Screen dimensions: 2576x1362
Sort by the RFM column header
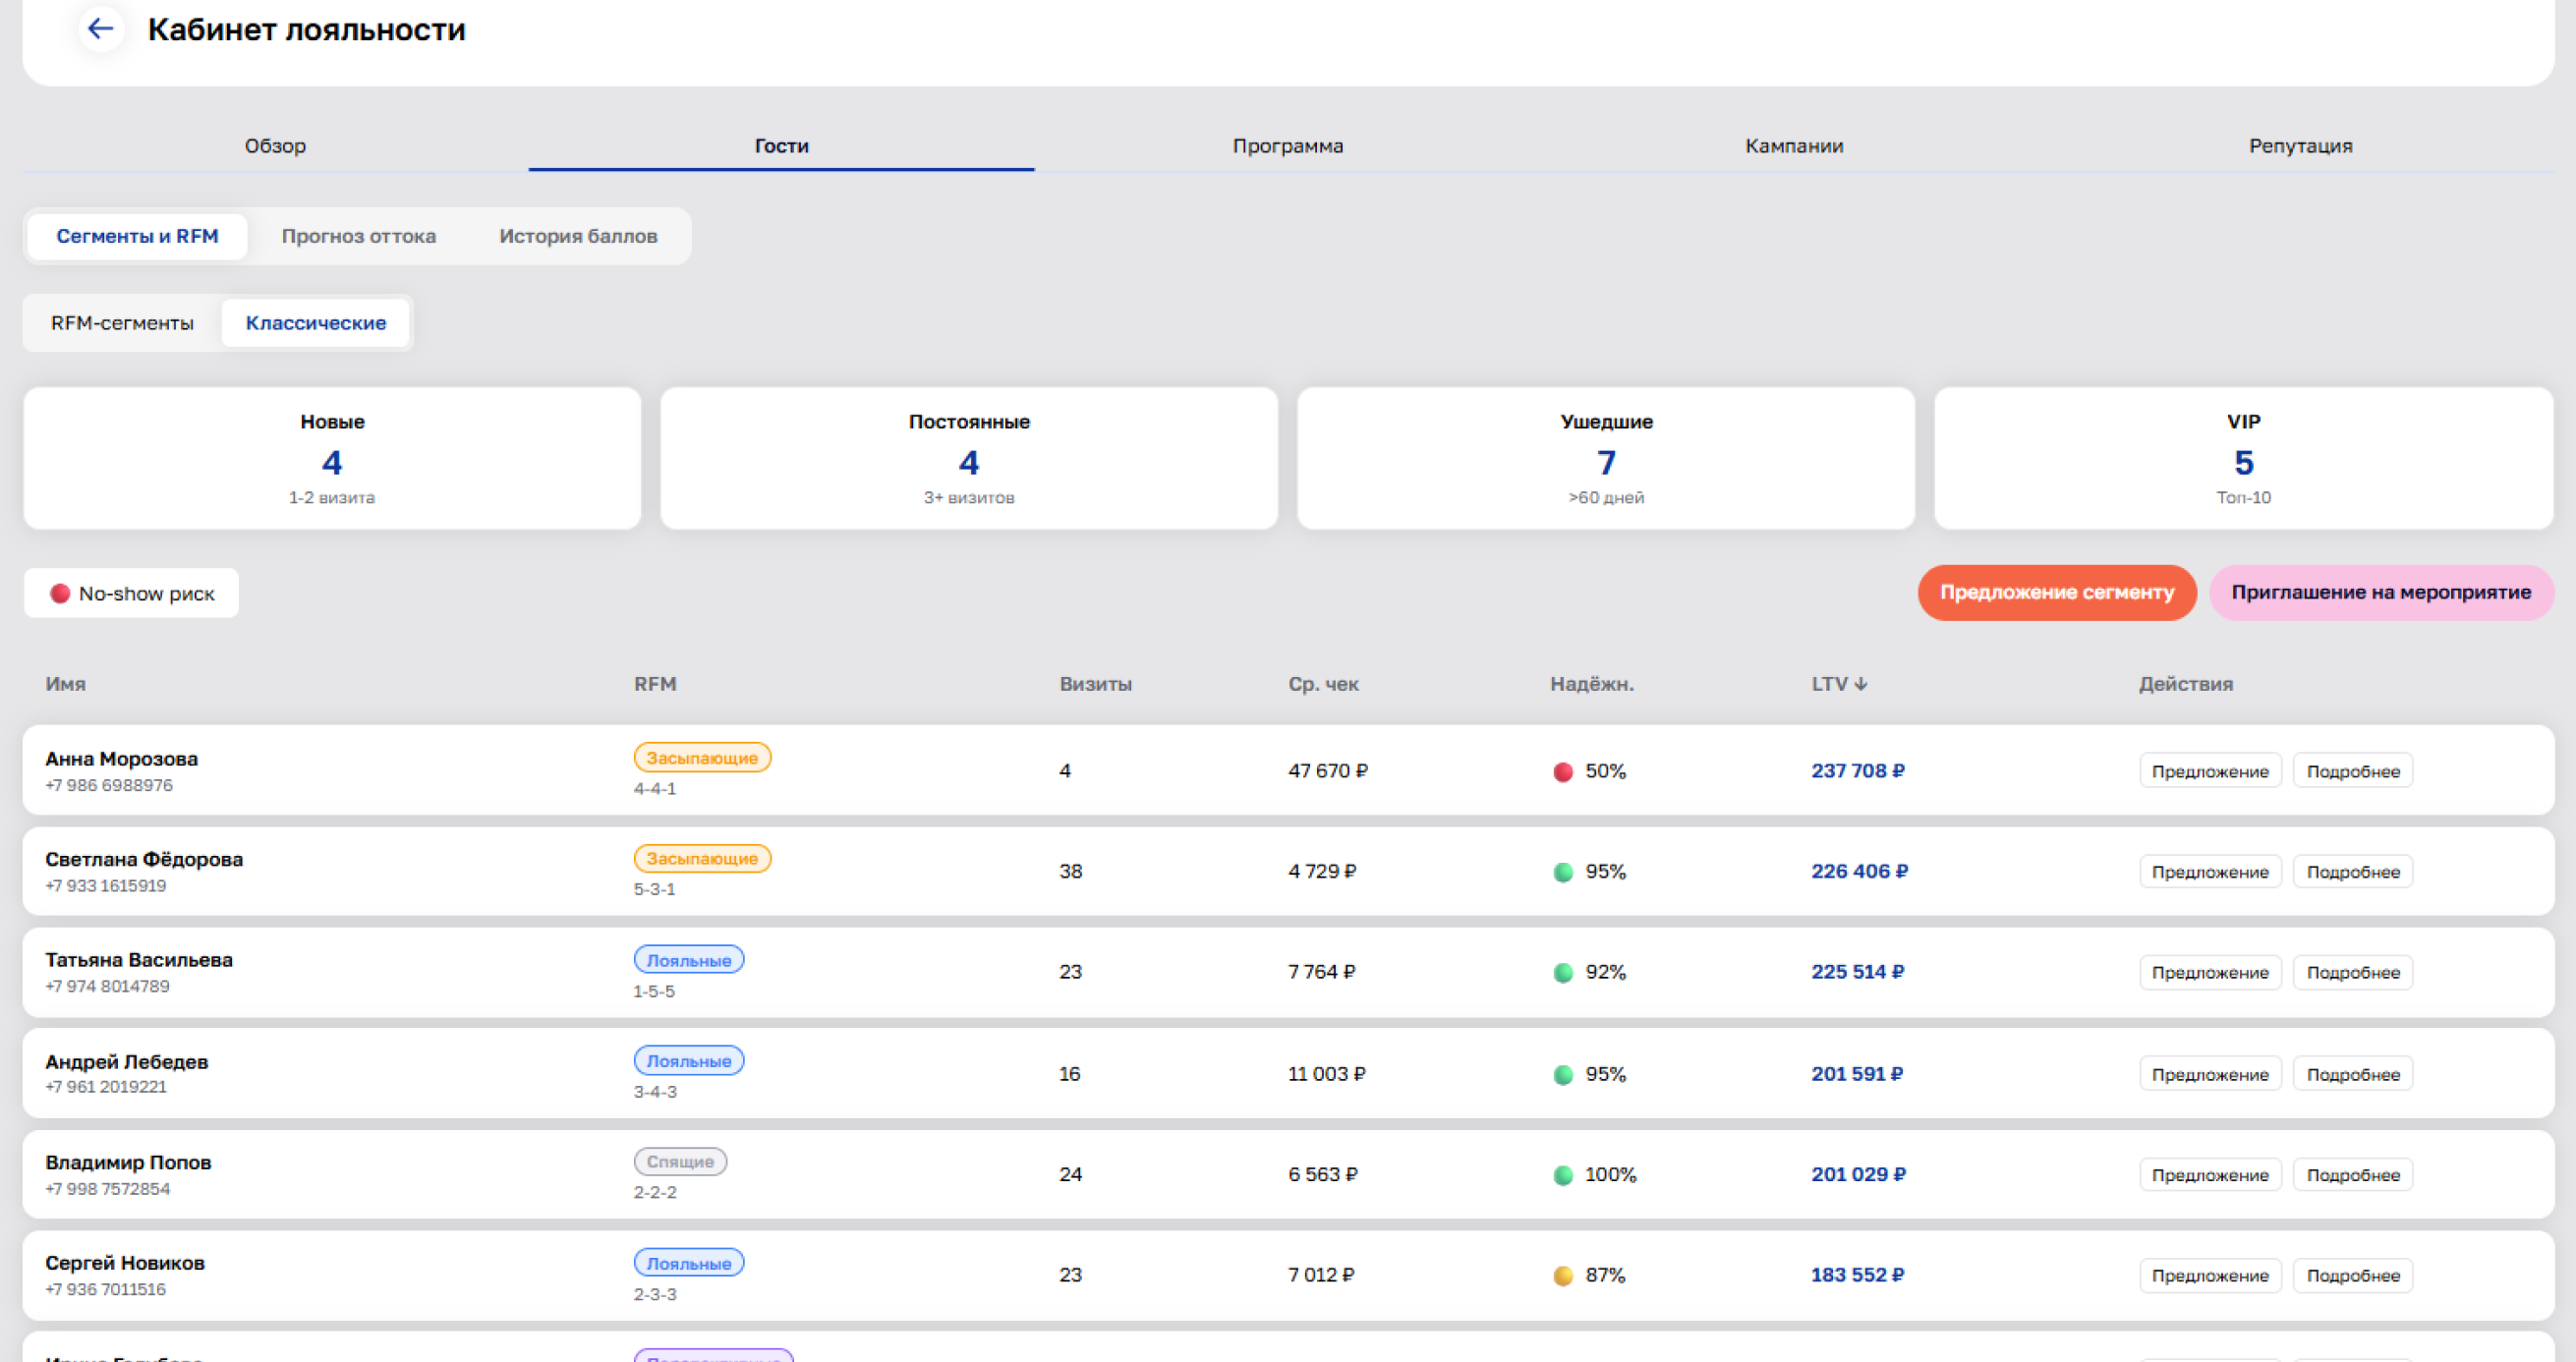click(x=655, y=684)
